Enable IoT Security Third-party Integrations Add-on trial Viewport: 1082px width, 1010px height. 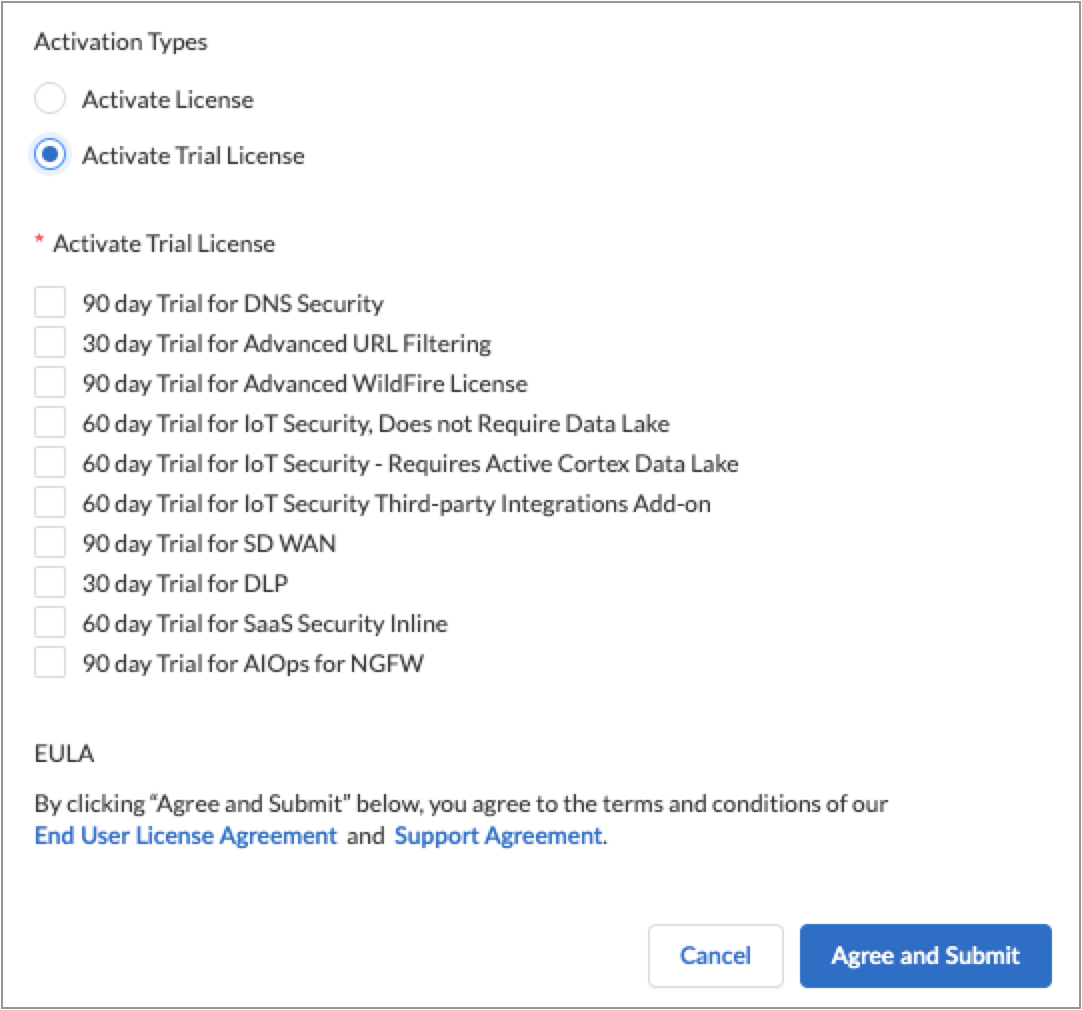coord(50,503)
